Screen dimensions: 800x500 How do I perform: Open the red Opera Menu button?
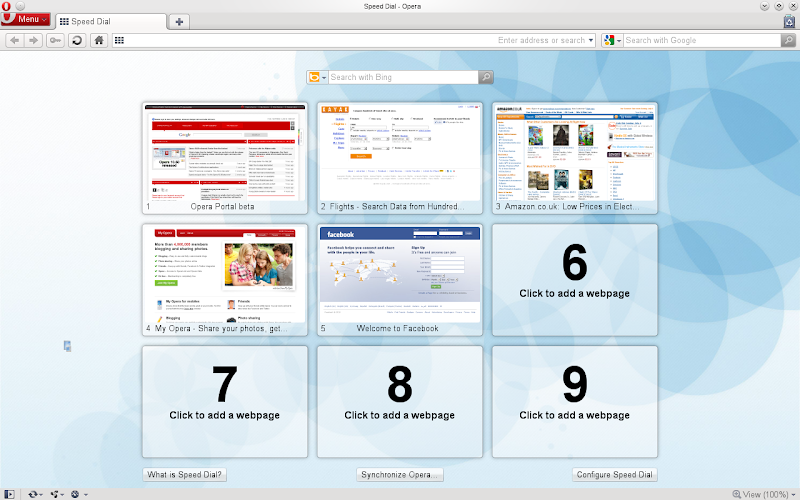click(x=26, y=19)
